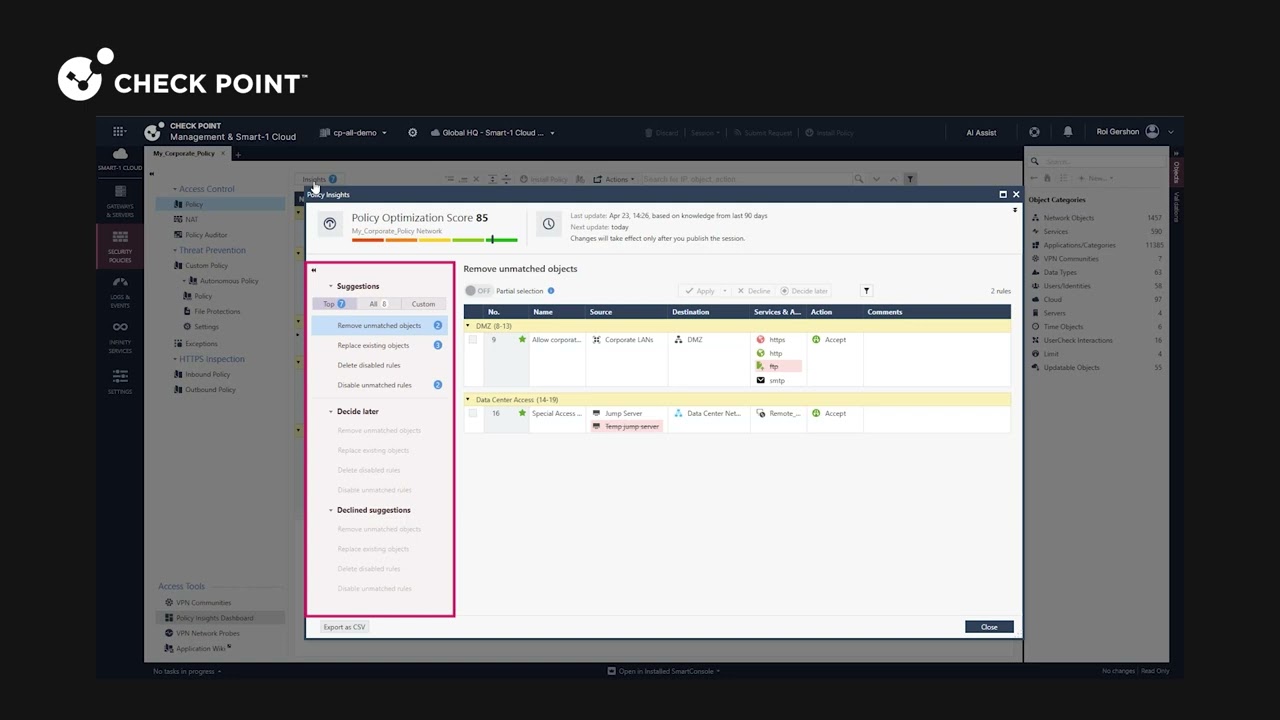Click the green star on rule 9

(522, 340)
